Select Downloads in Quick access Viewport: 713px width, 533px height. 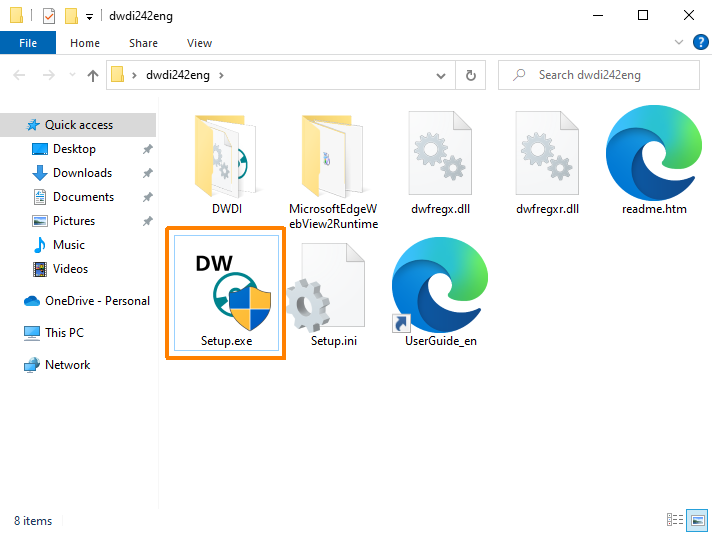pyautogui.click(x=82, y=173)
